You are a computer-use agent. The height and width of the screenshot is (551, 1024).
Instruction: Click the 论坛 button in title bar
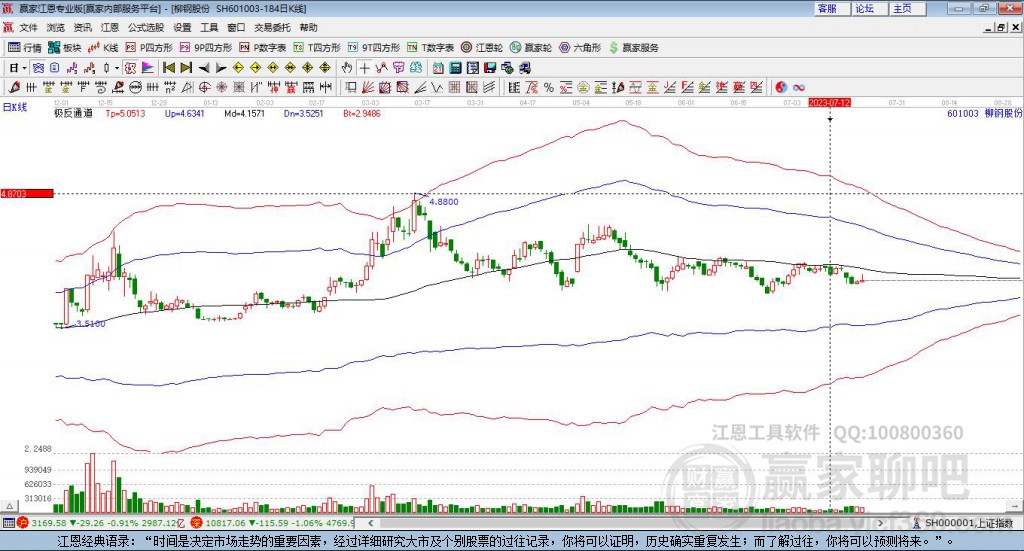coord(870,8)
